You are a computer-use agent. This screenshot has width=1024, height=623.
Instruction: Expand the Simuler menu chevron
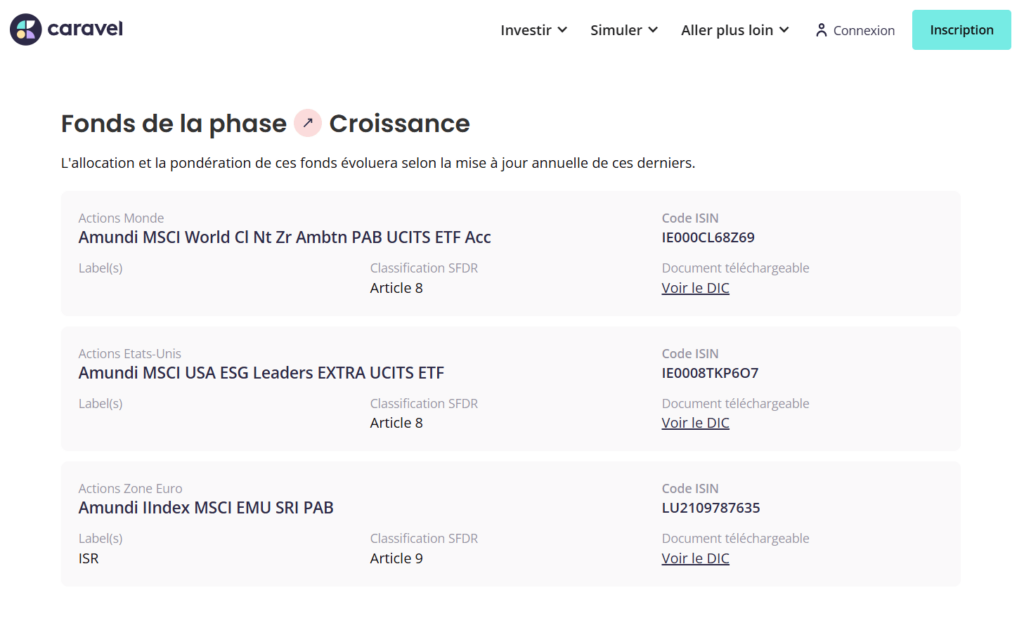[x=652, y=30]
